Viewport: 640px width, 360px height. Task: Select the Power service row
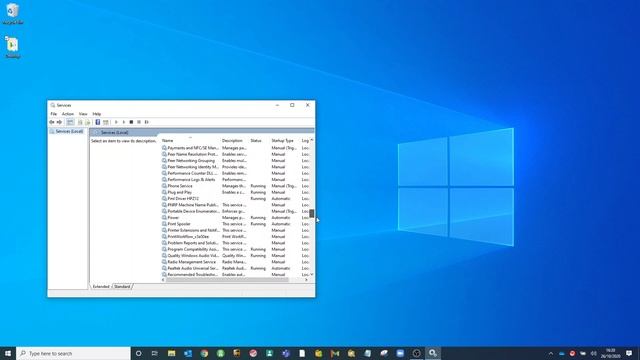[236, 218]
